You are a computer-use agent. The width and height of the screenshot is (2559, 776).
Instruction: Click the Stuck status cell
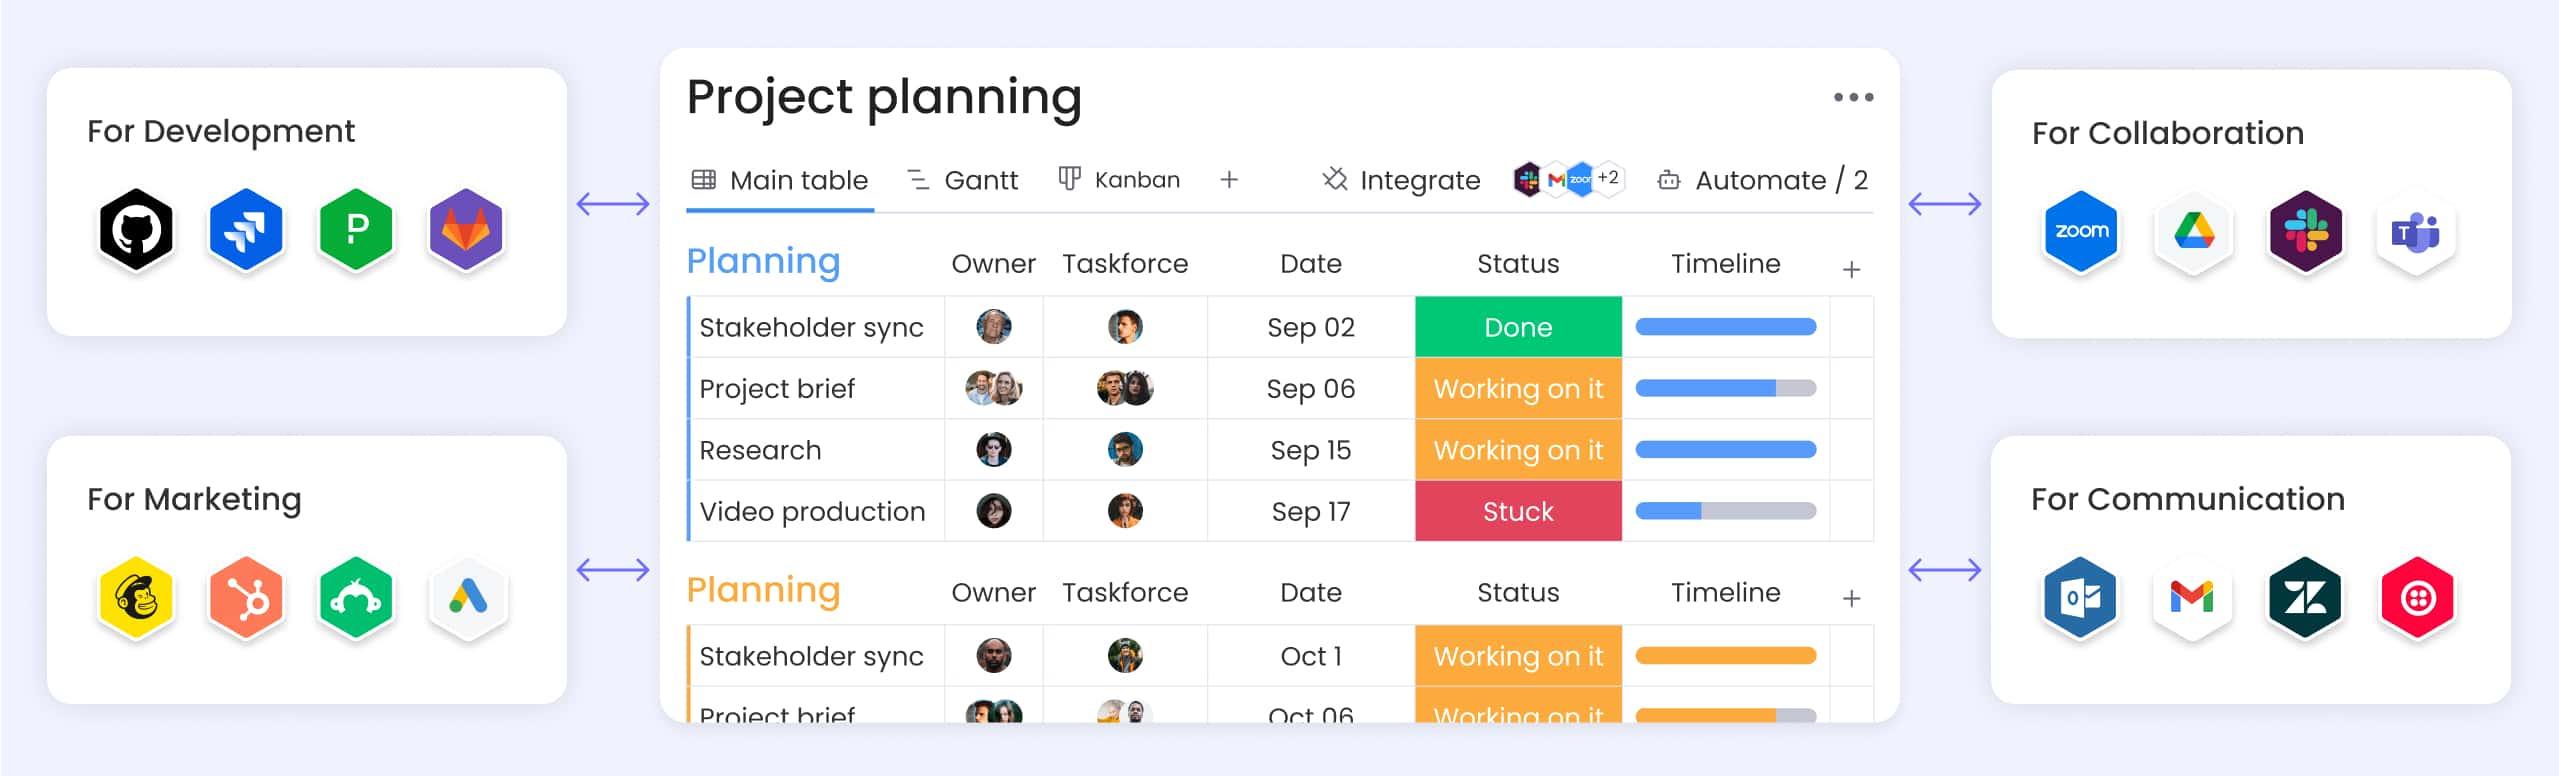1518,511
